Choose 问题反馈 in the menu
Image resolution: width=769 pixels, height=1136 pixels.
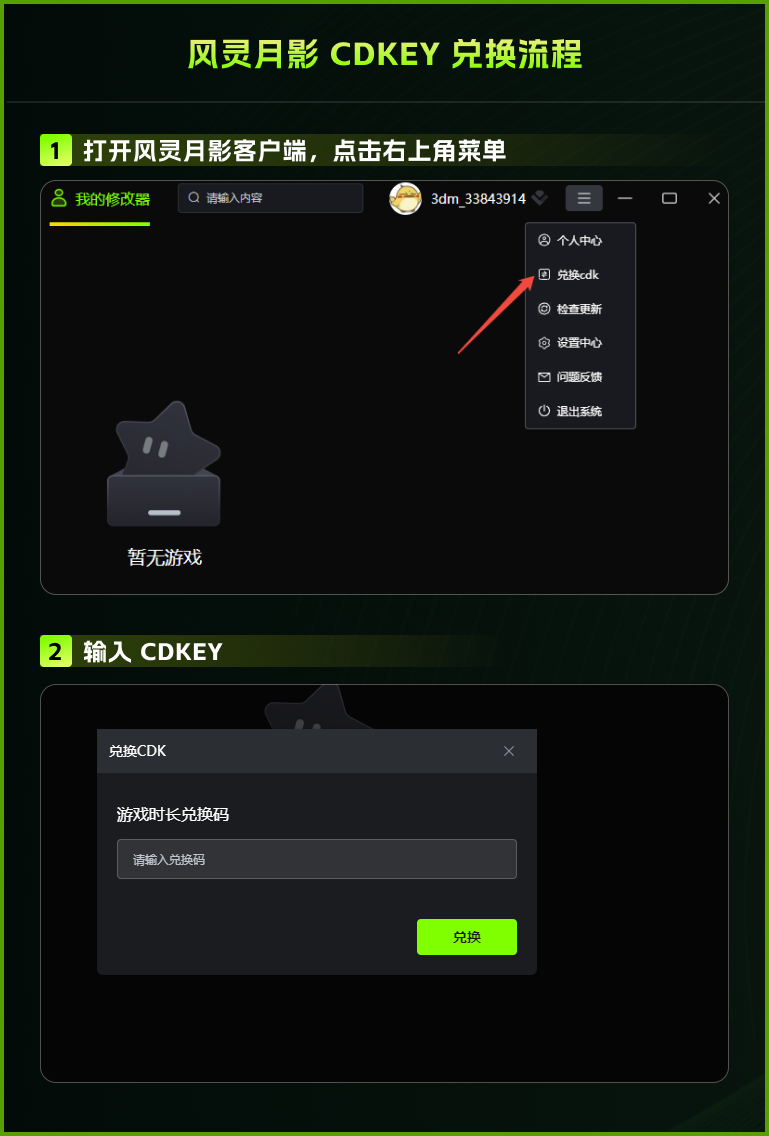point(580,377)
